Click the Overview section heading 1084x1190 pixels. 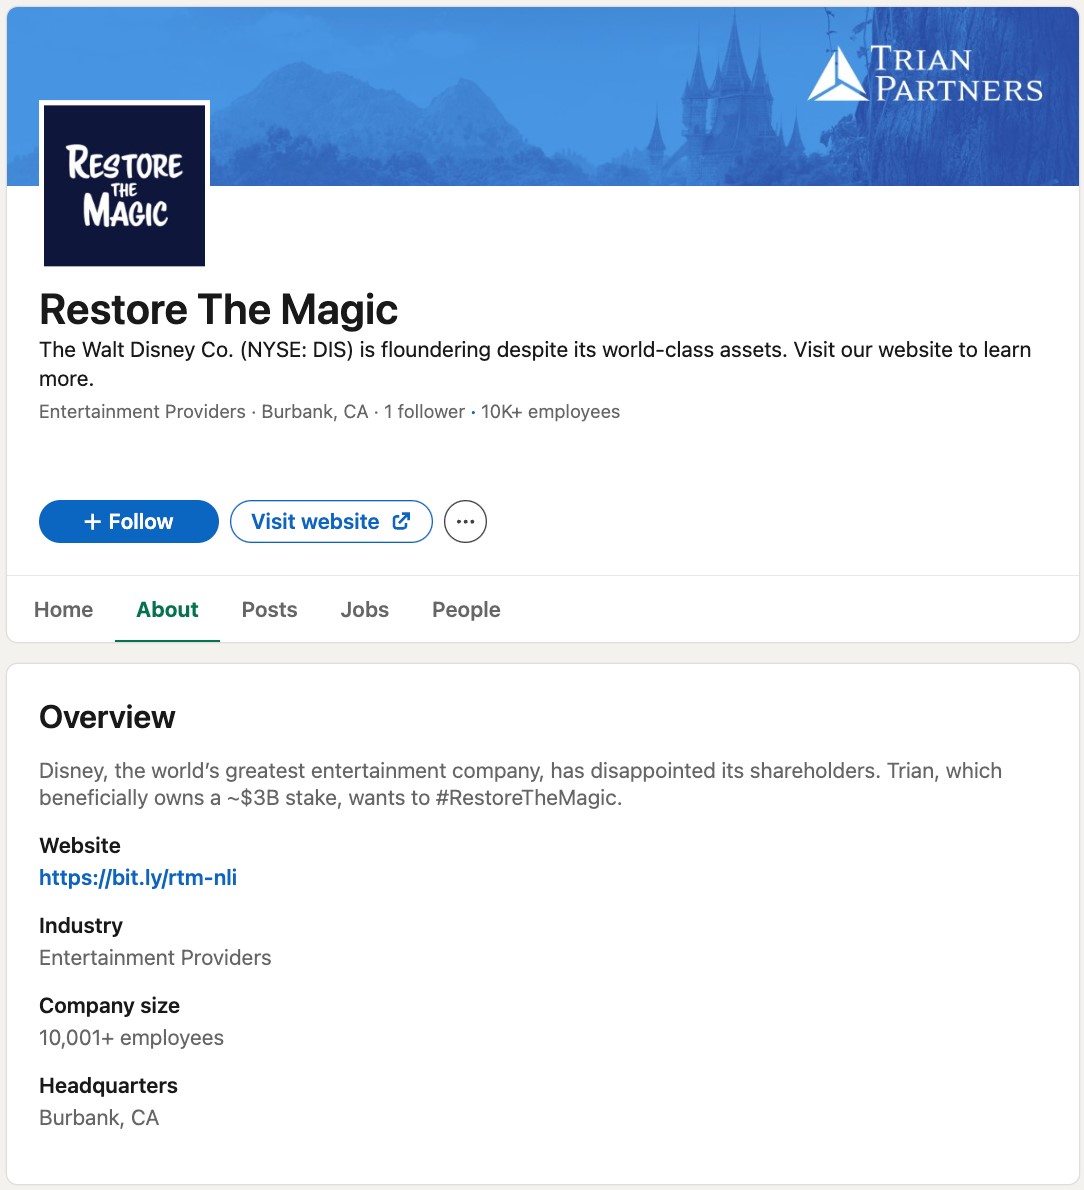107,717
